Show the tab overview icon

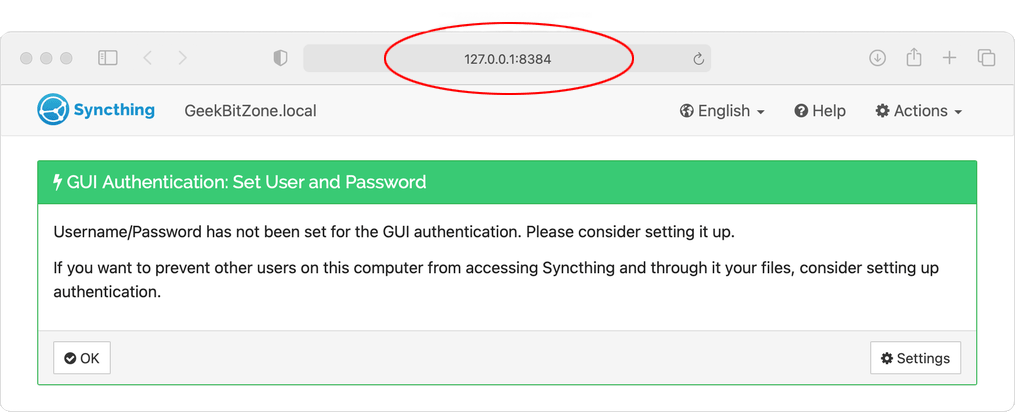pyautogui.click(x=986, y=58)
